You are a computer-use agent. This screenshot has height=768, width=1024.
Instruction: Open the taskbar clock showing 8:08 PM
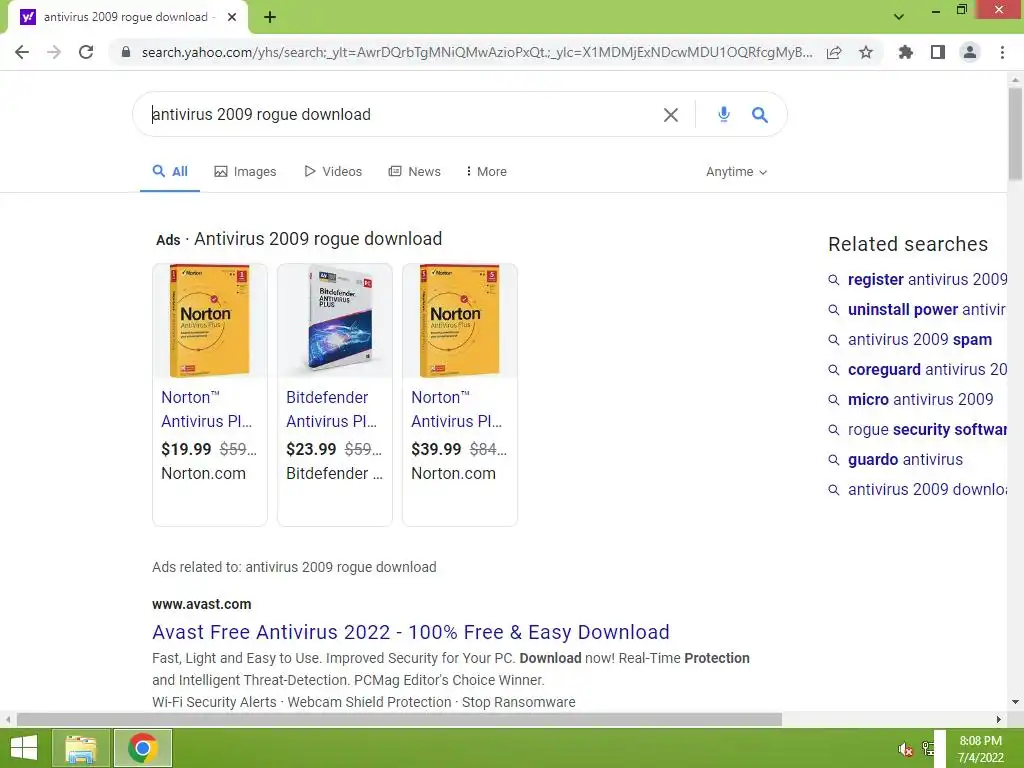(x=980, y=749)
